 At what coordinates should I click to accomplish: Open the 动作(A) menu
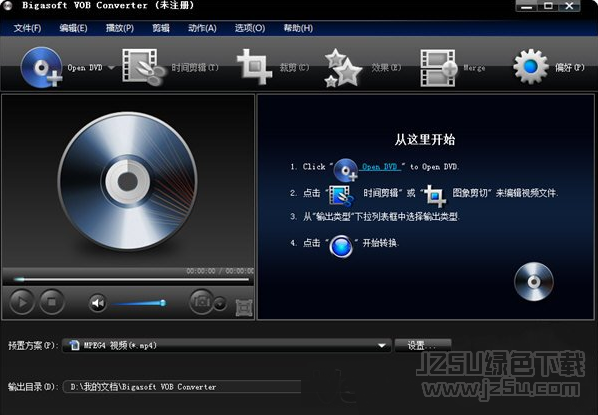coord(203,28)
